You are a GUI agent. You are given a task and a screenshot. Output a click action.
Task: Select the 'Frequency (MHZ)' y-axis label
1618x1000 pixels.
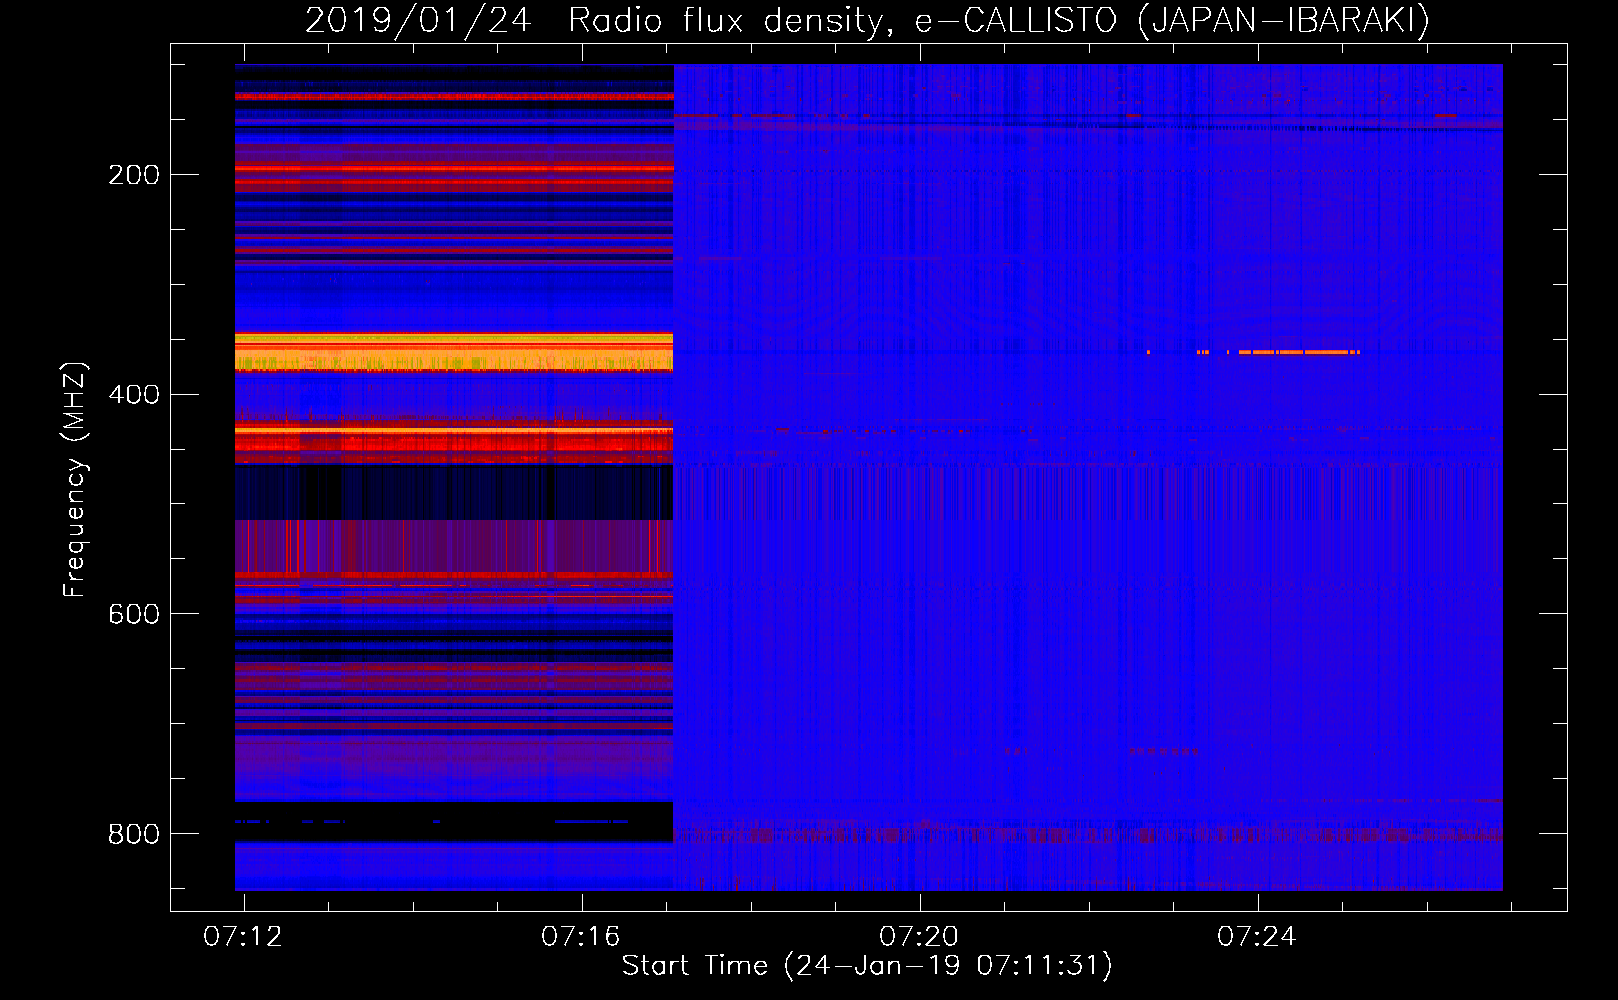coord(75,479)
